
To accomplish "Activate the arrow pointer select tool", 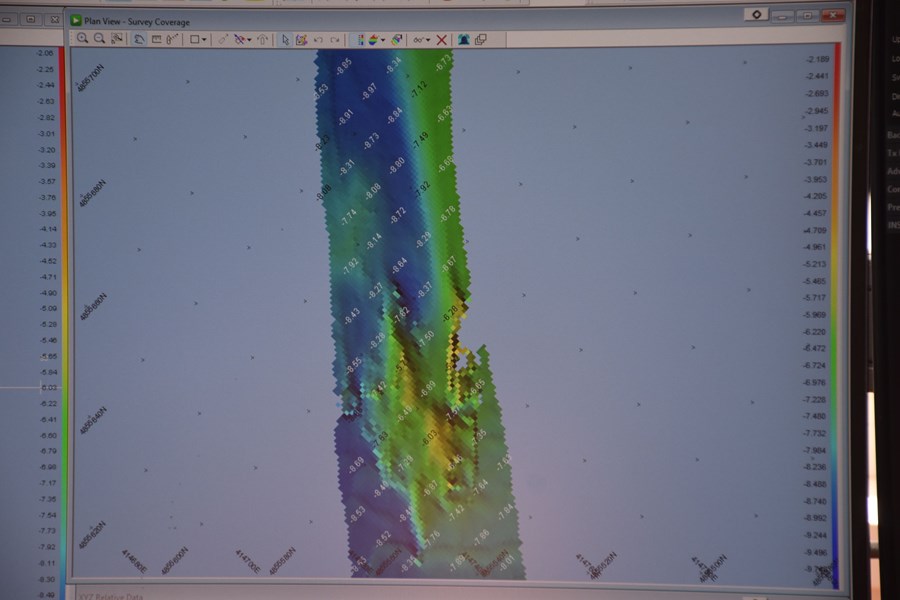I will tap(285, 39).
